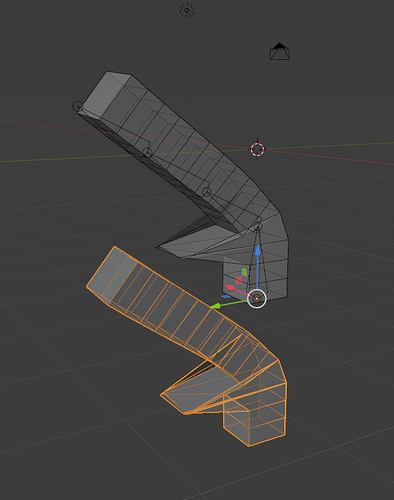Click the red-white 3D cursor
The width and height of the screenshot is (394, 500).
pos(257,149)
